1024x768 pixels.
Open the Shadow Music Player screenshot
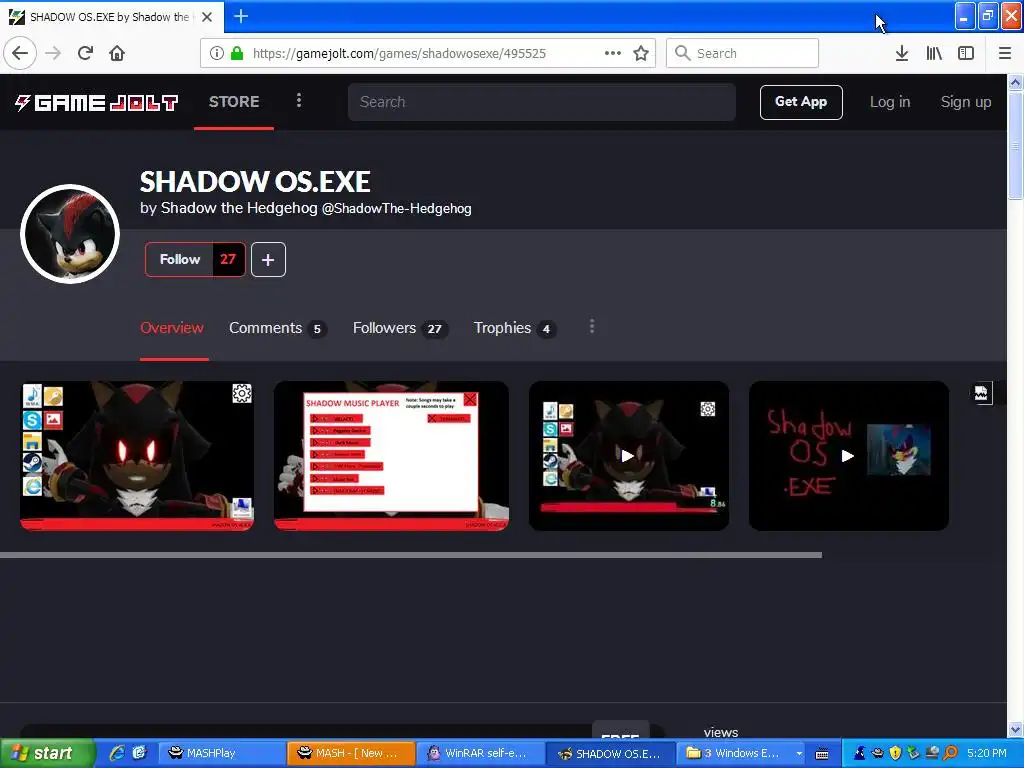[391, 456]
